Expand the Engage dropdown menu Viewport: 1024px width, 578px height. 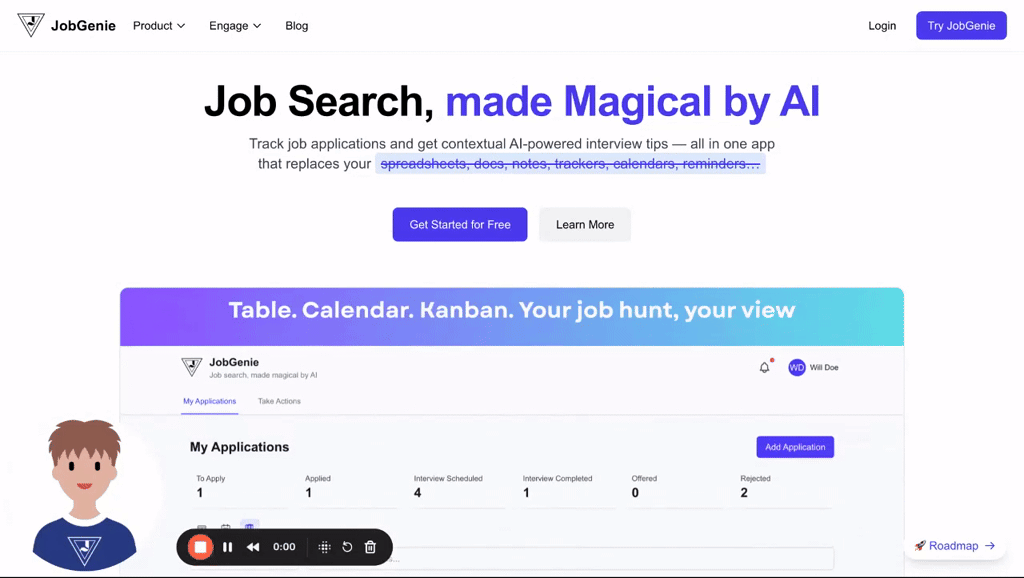pyautogui.click(x=235, y=25)
